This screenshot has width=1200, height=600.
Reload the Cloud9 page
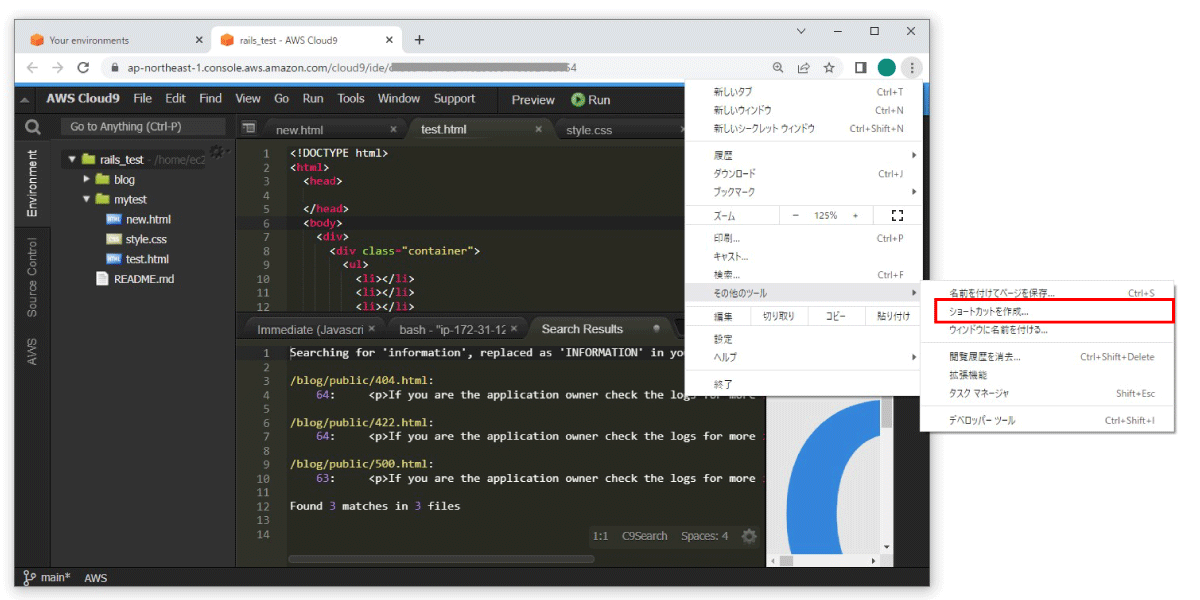tap(83, 68)
